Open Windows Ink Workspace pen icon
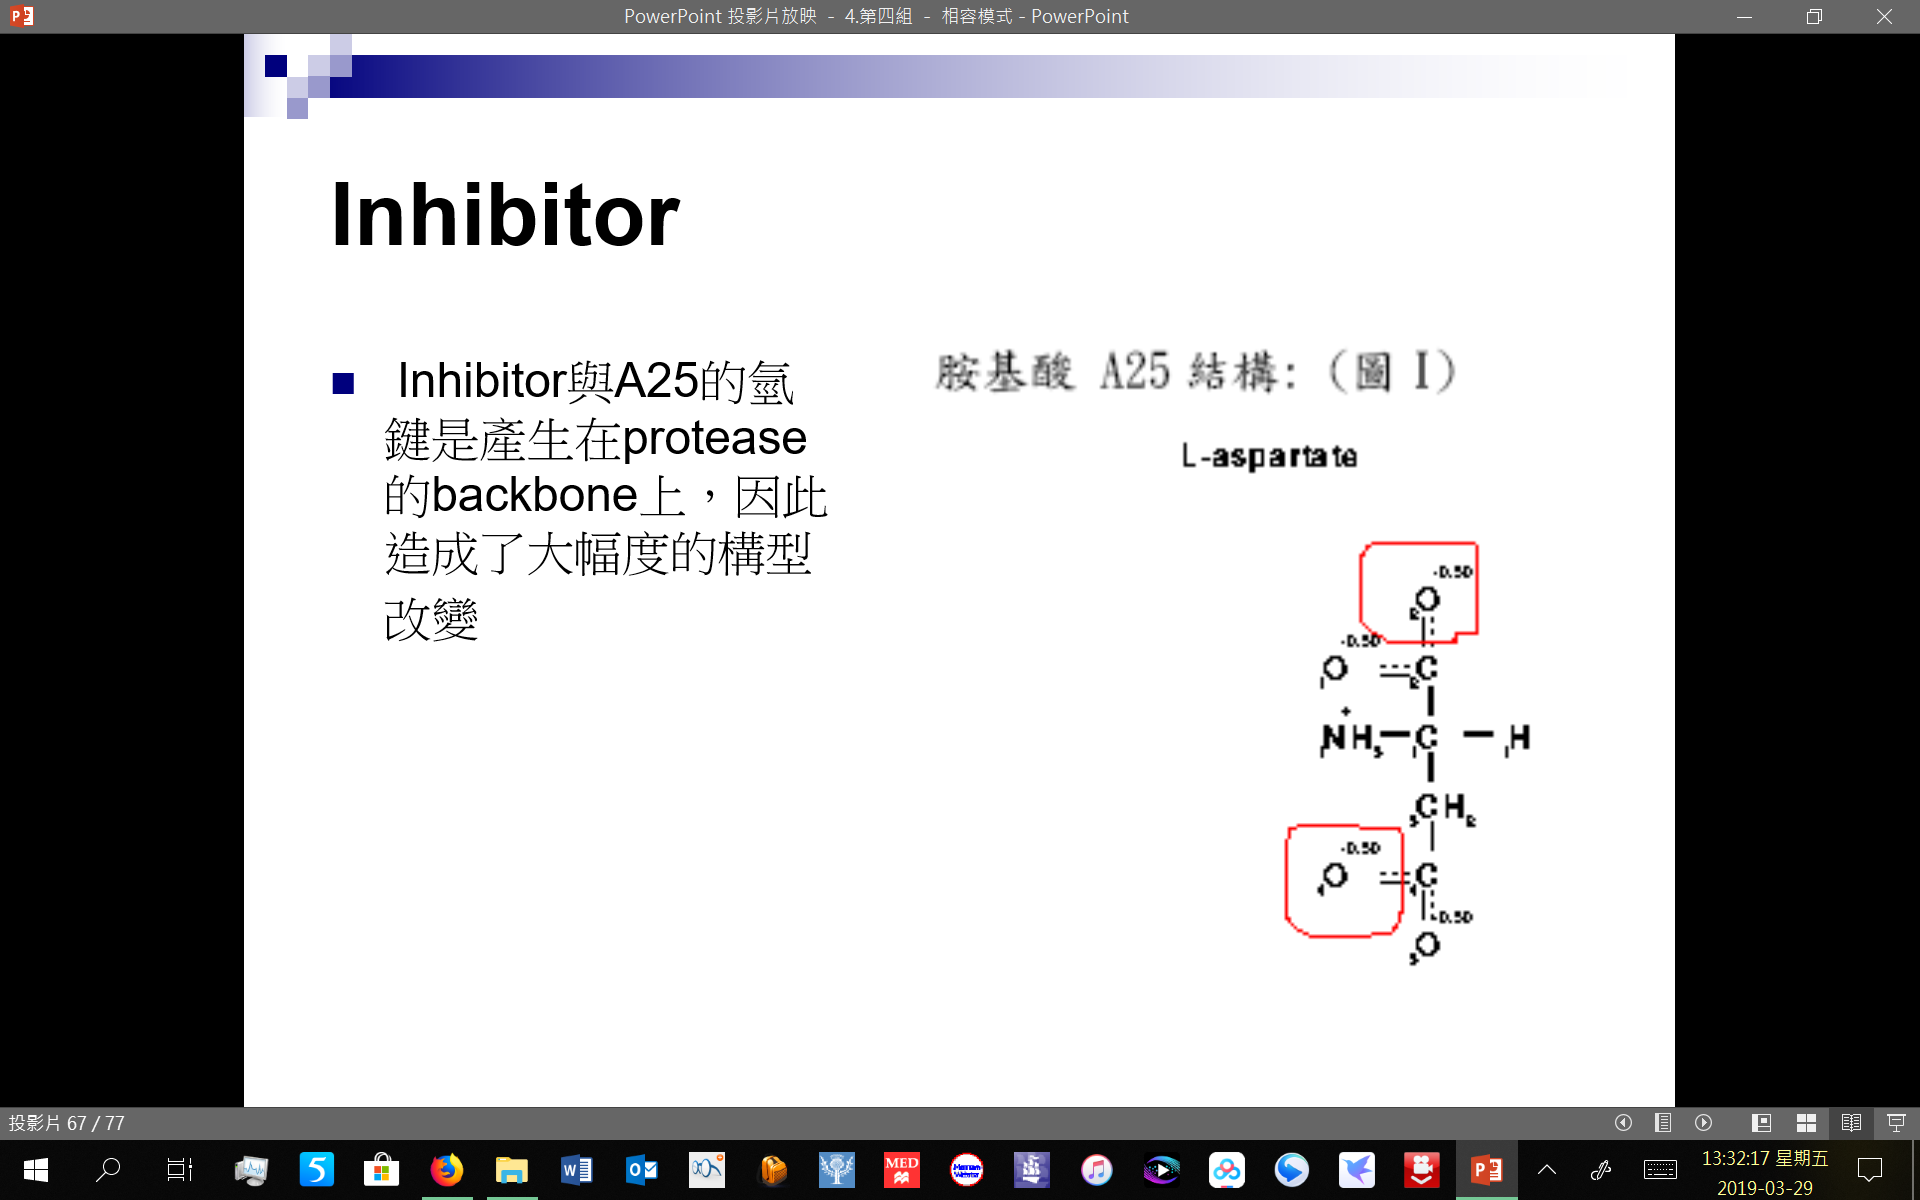The image size is (1920, 1200). pos(1601,1169)
